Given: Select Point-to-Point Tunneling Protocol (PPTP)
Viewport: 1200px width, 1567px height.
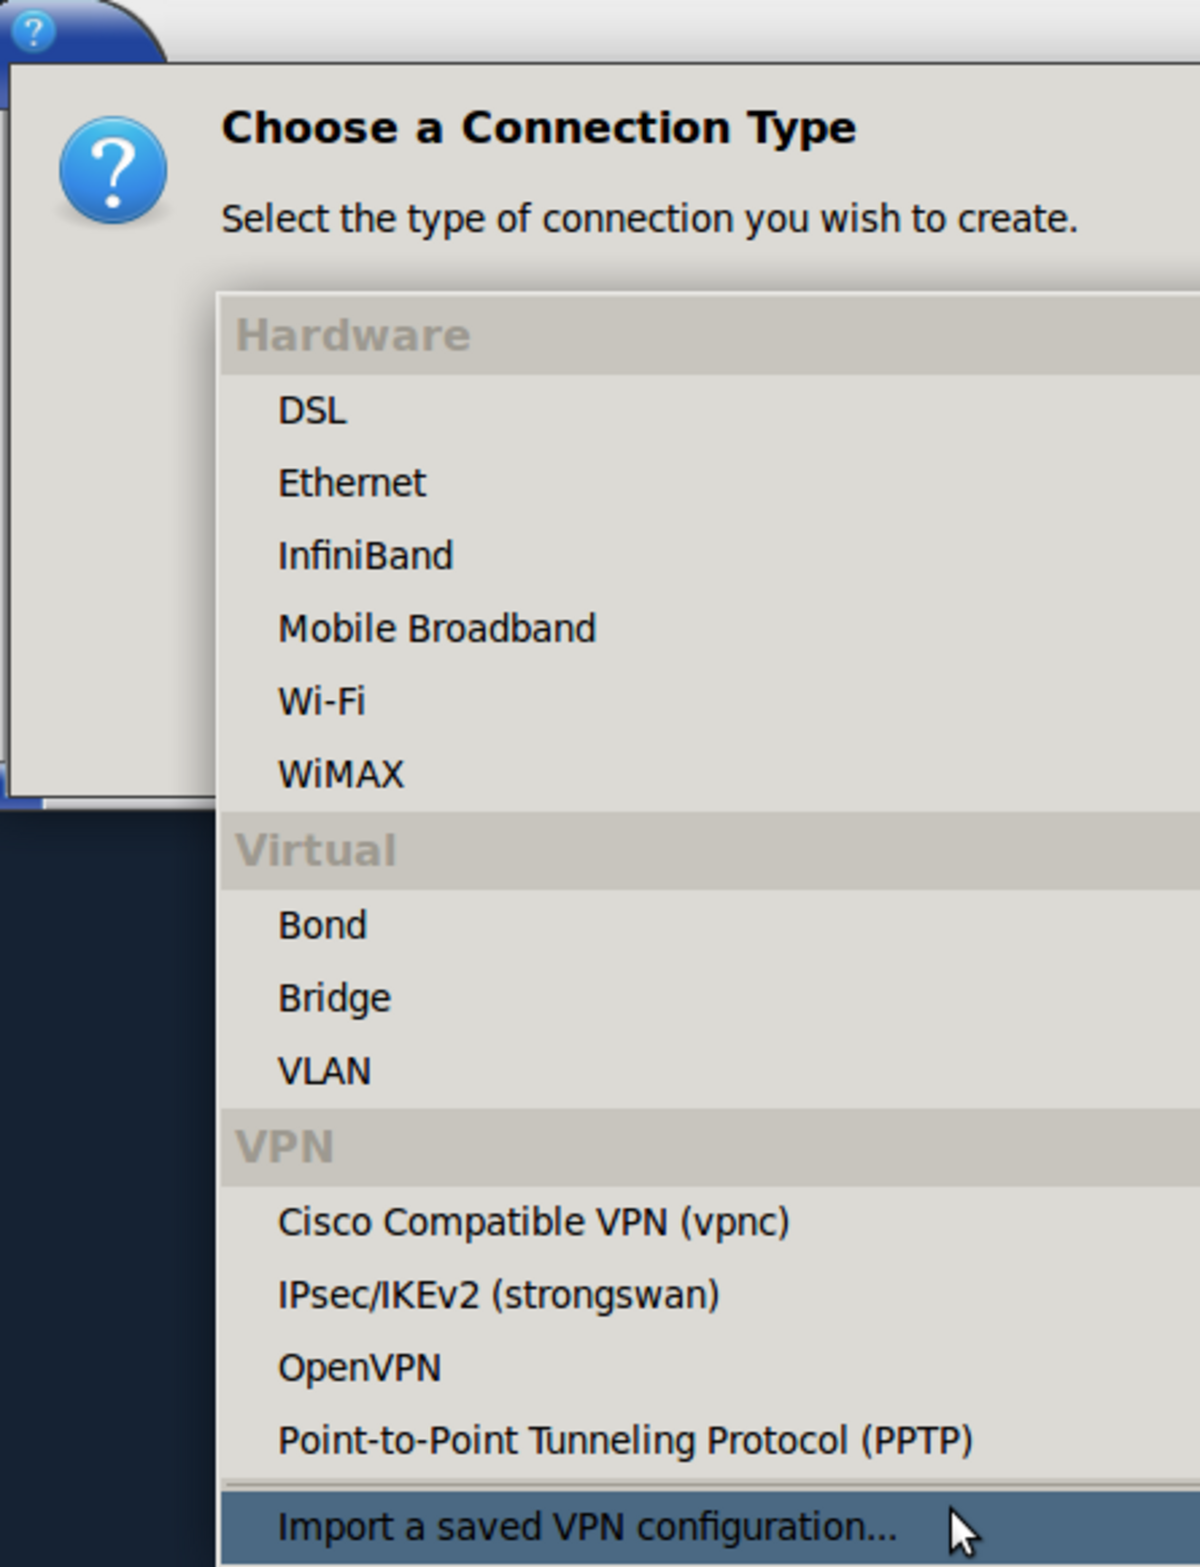Looking at the screenshot, I should [625, 1441].
